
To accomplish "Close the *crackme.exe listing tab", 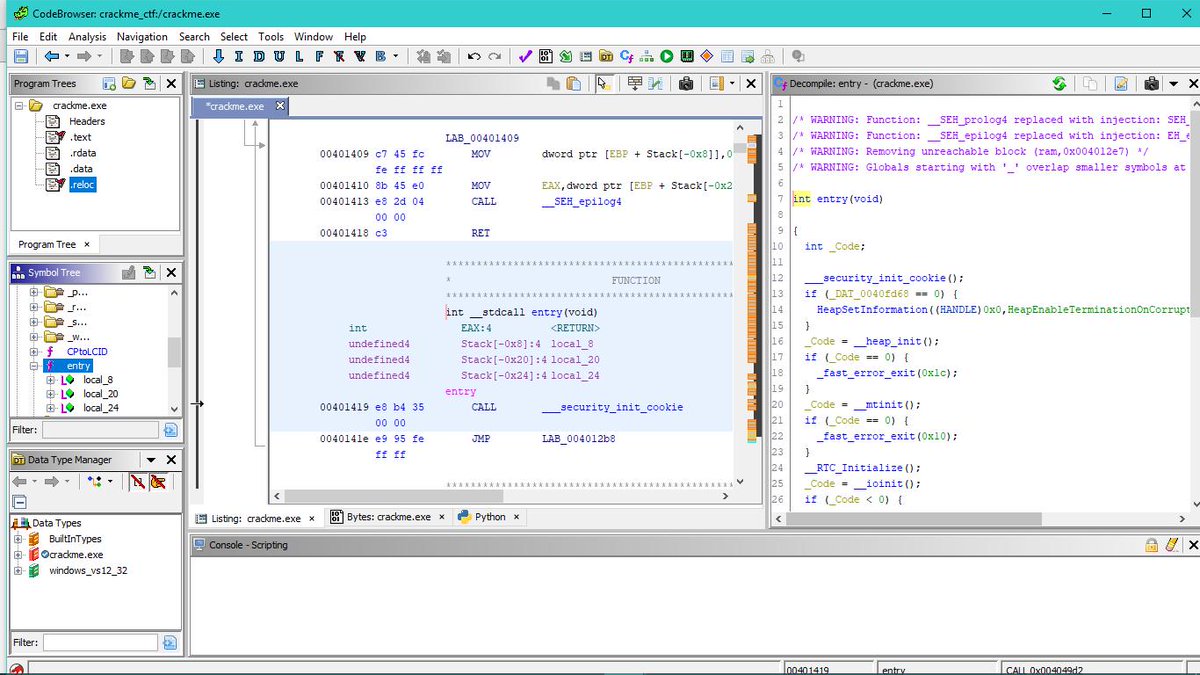I will [x=280, y=106].
